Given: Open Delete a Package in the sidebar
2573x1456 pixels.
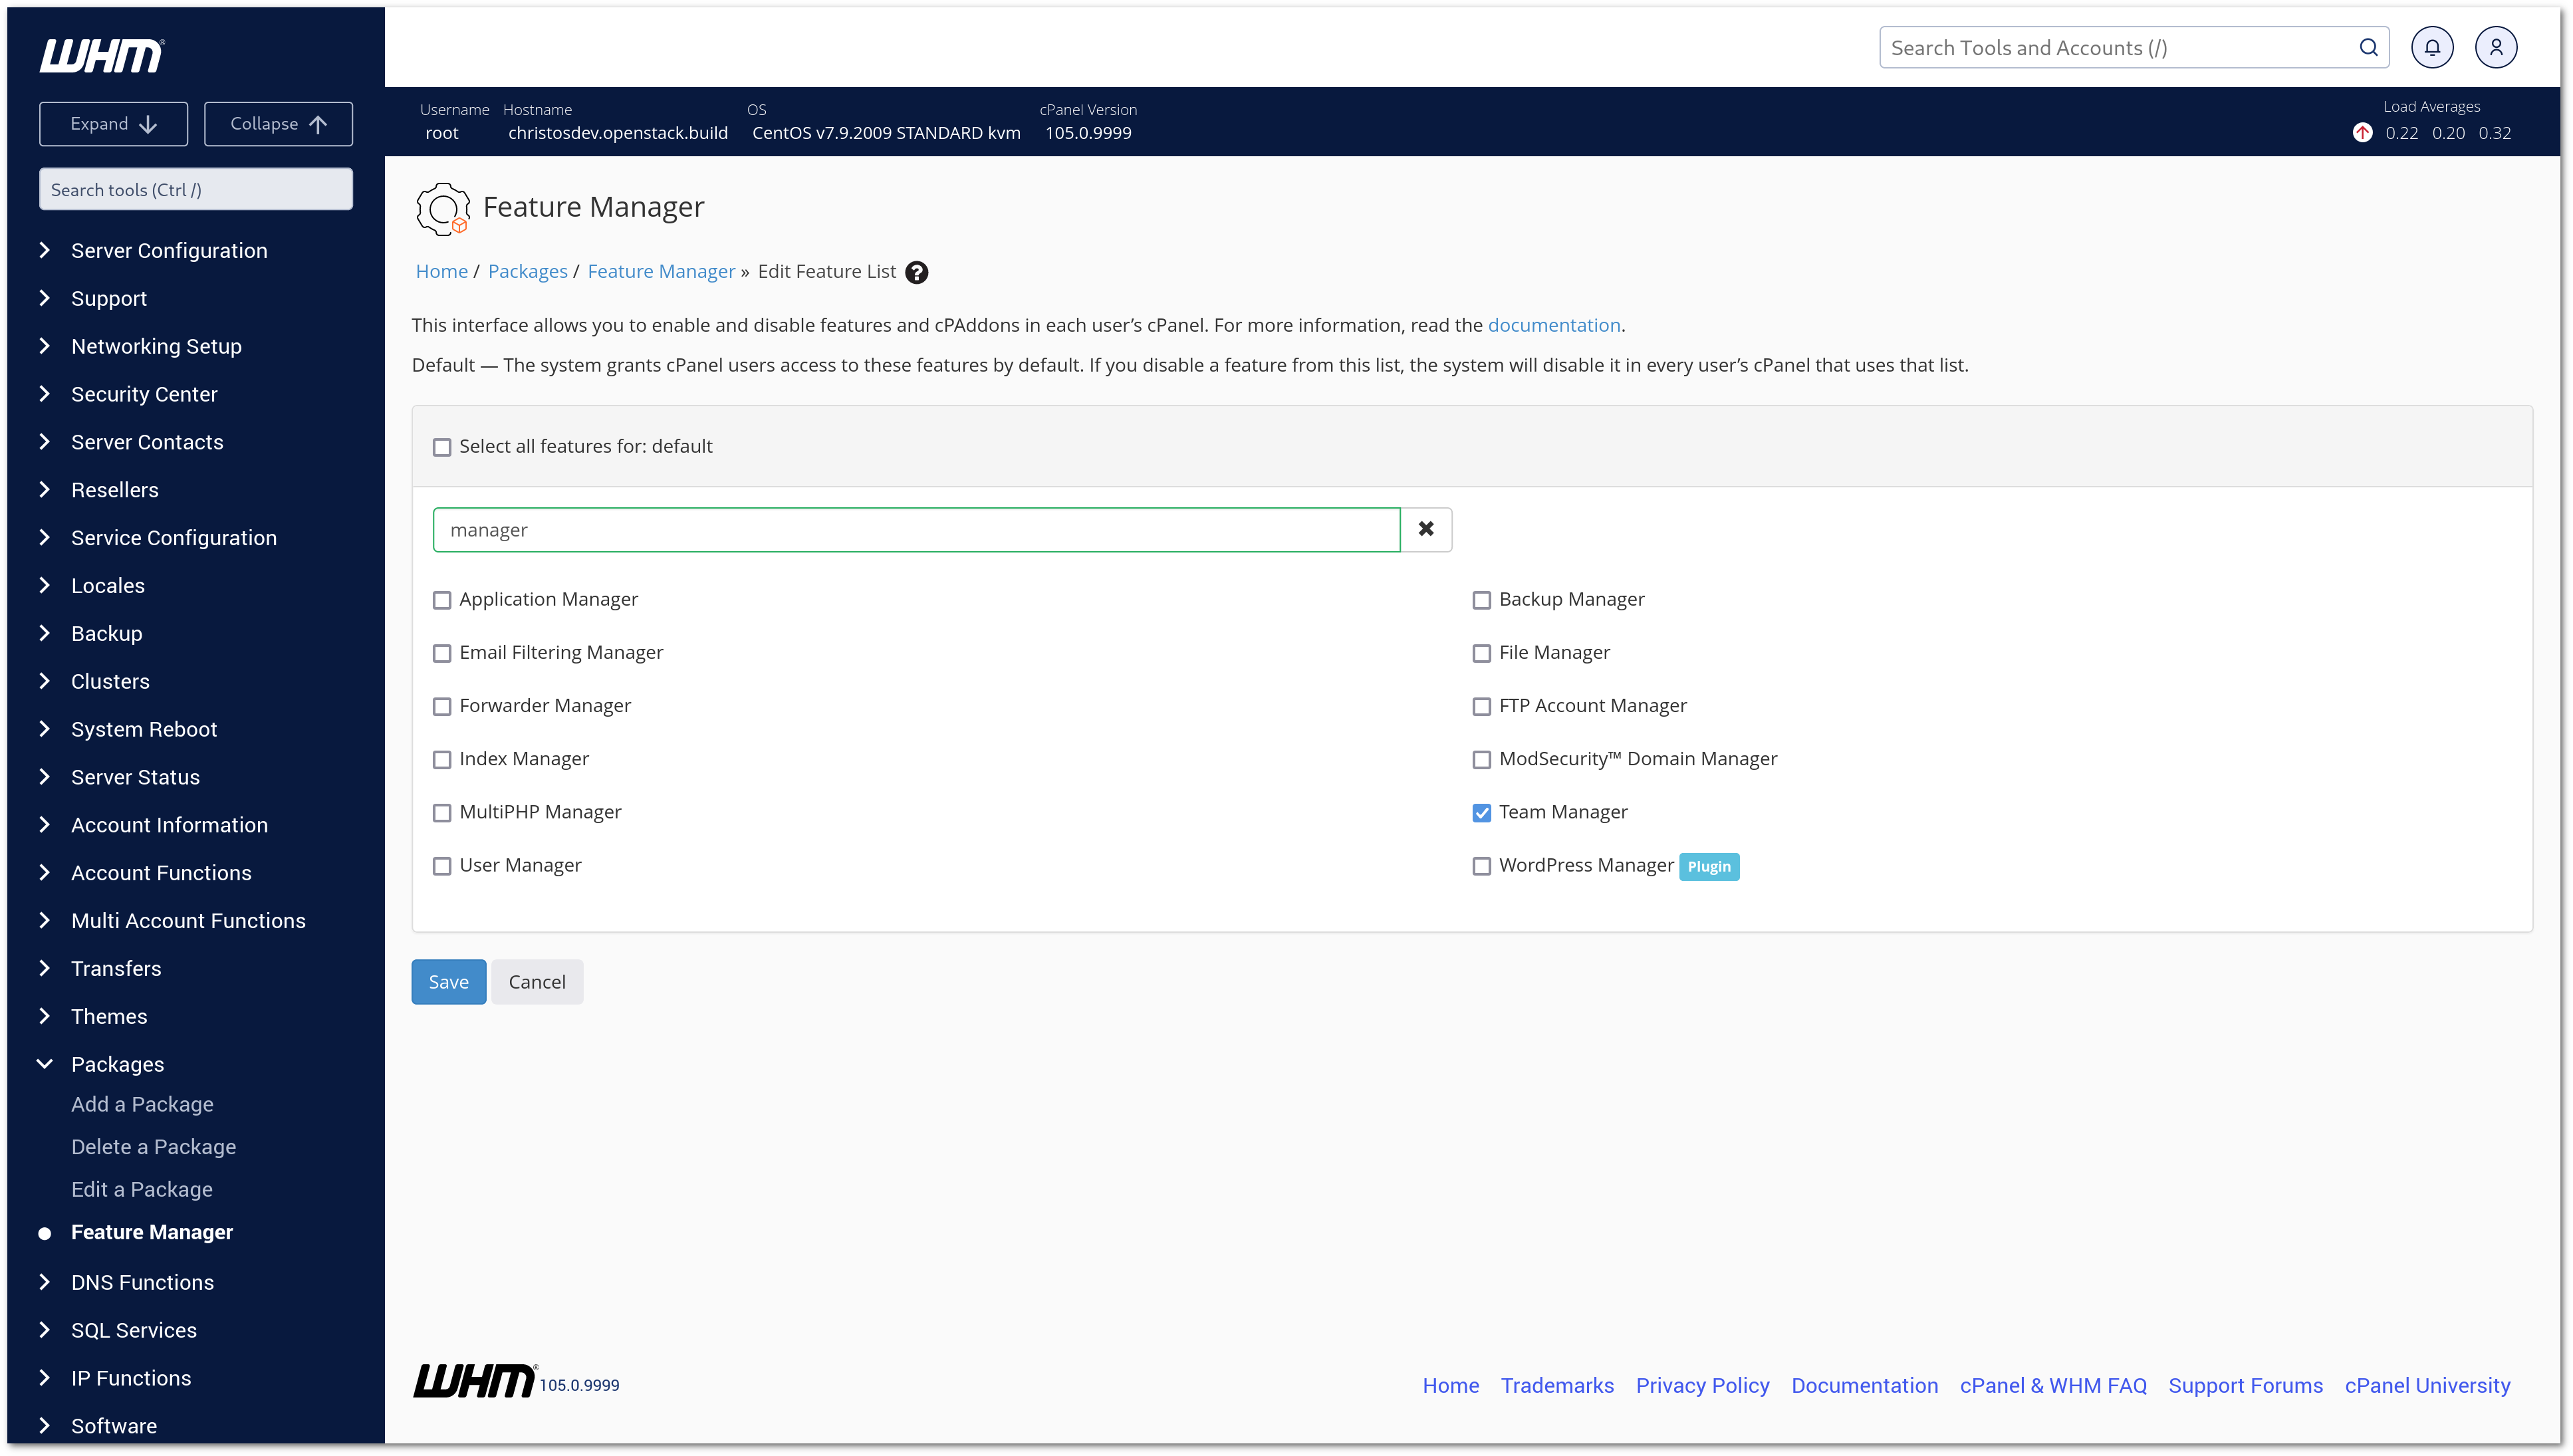Looking at the screenshot, I should tap(153, 1147).
